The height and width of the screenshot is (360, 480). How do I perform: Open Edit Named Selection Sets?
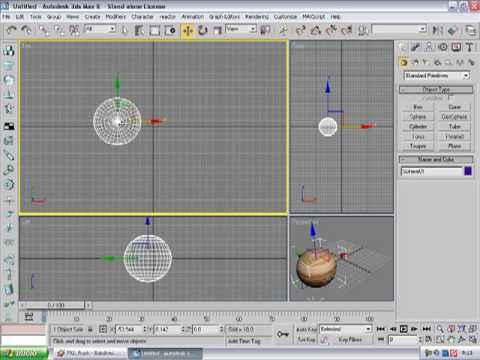coord(363,30)
